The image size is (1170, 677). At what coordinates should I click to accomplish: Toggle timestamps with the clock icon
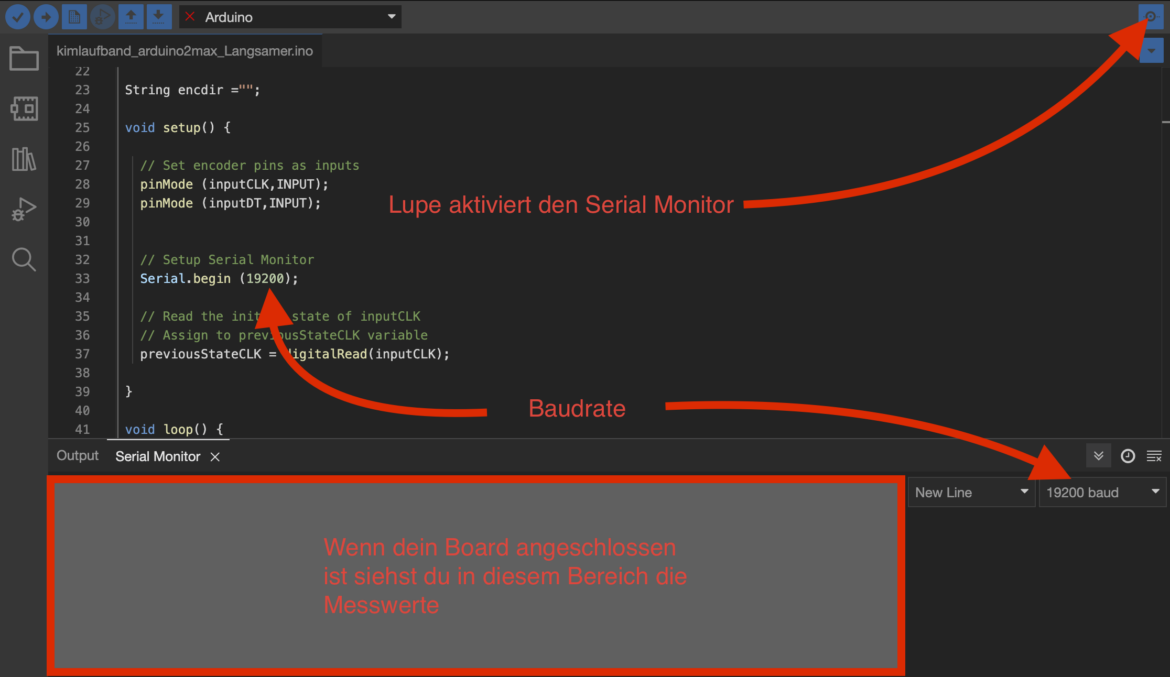click(x=1127, y=455)
